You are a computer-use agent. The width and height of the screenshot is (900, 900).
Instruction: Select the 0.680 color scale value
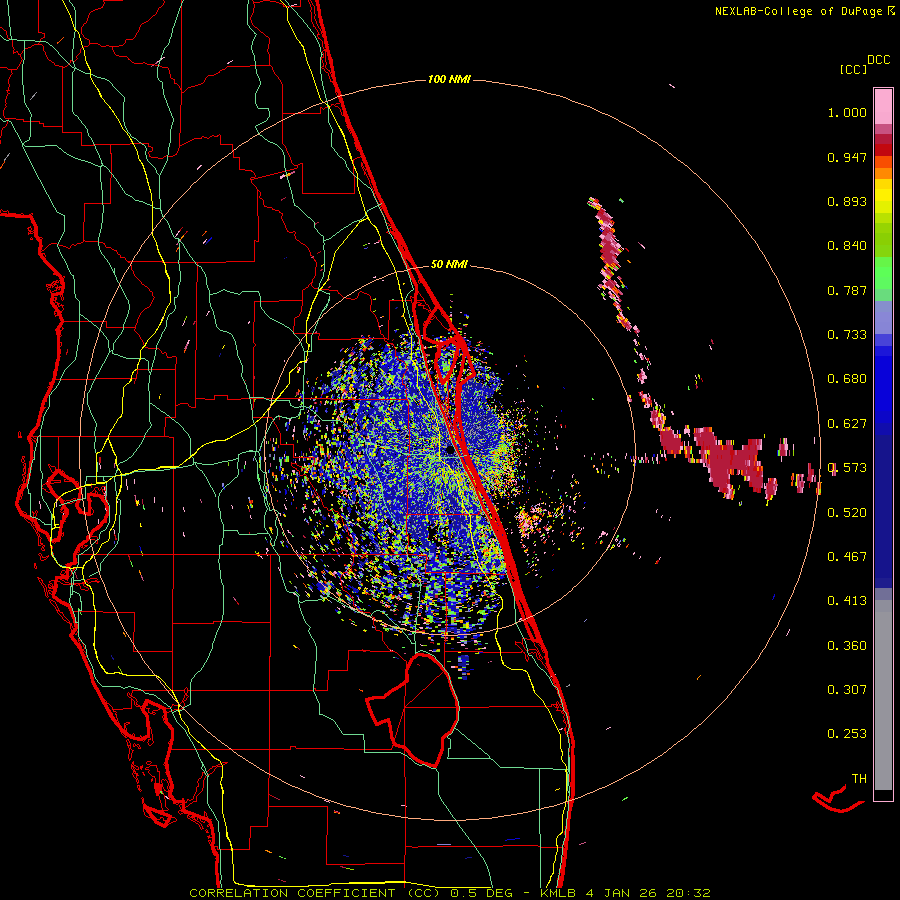click(847, 379)
